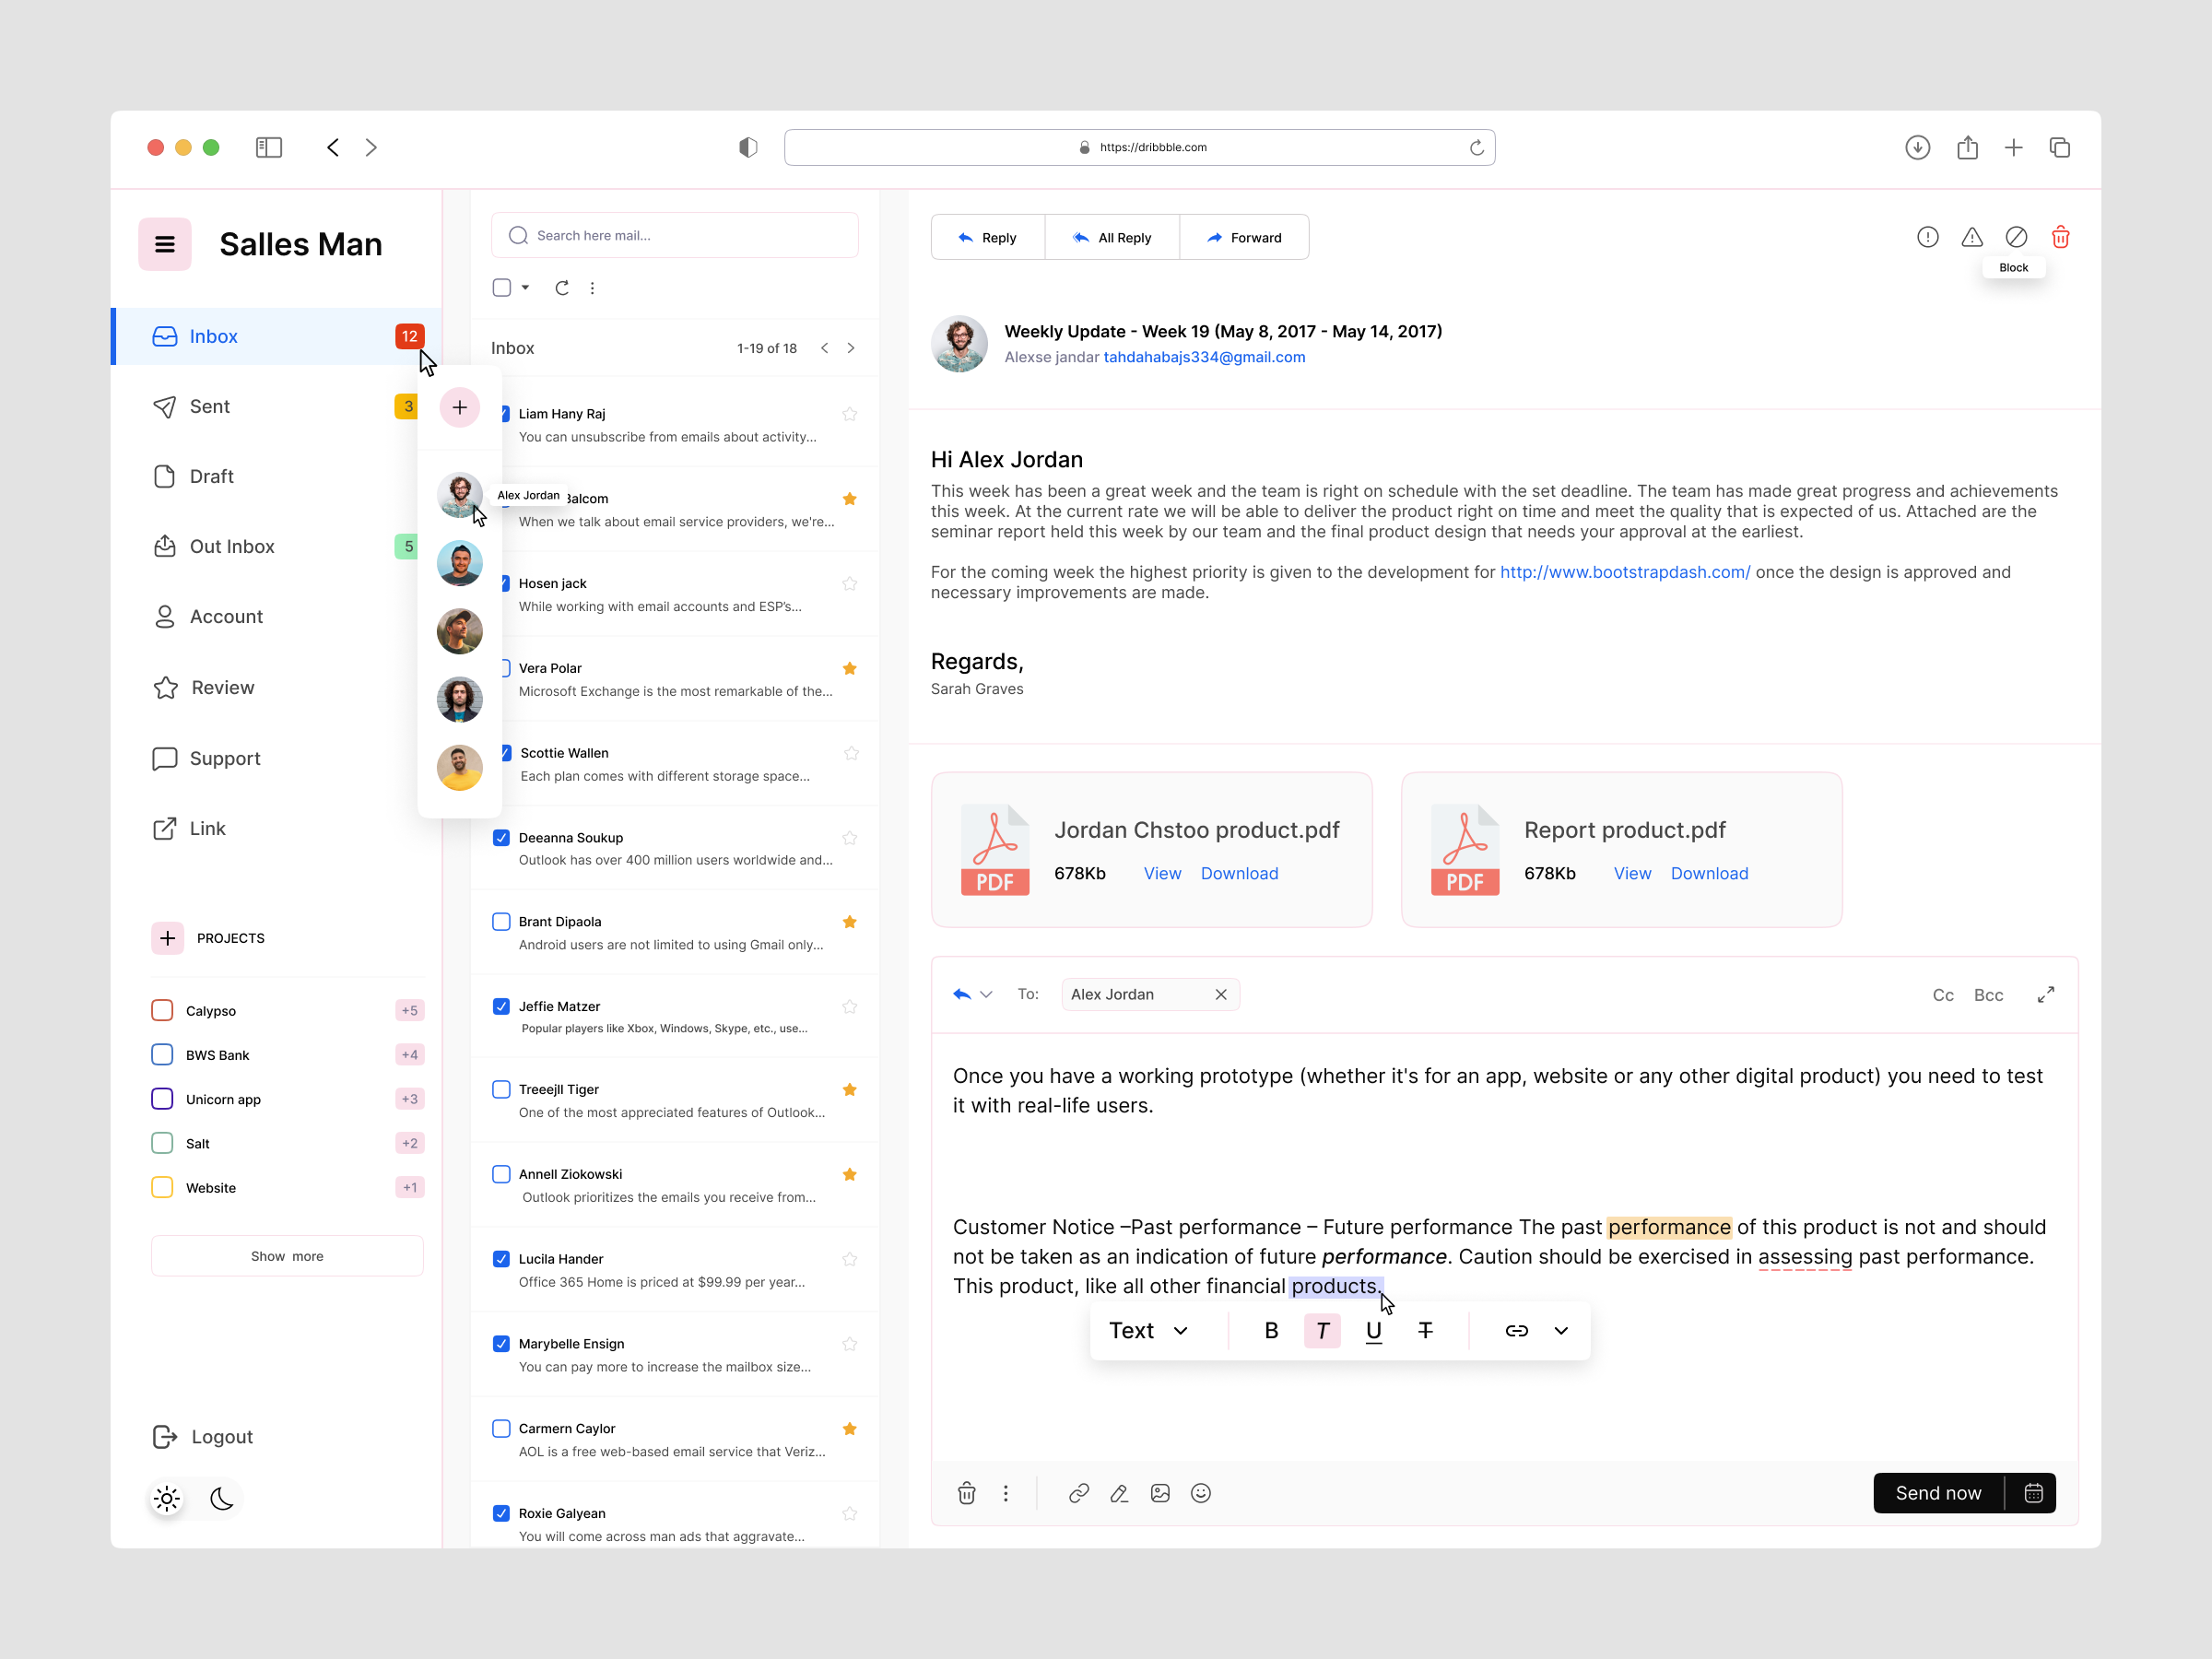Click the underline formatting icon
Viewport: 2212px width, 1659px height.
(x=1373, y=1330)
